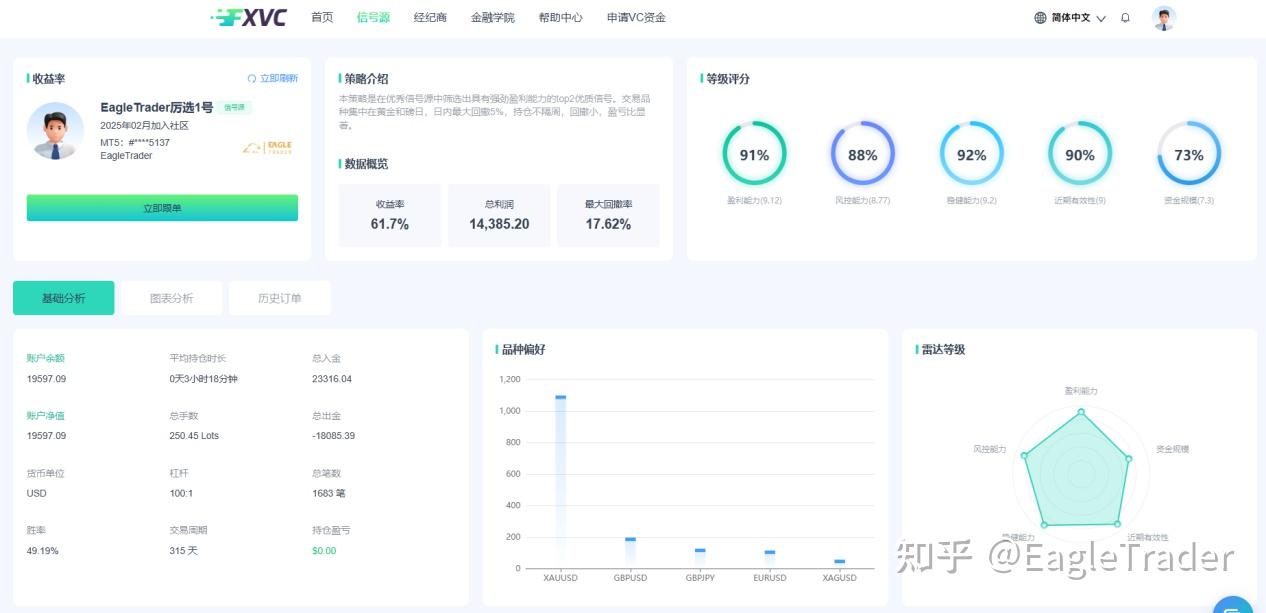Open the 经纪商 menu item
This screenshot has width=1266, height=613.
pyautogui.click(x=430, y=17)
